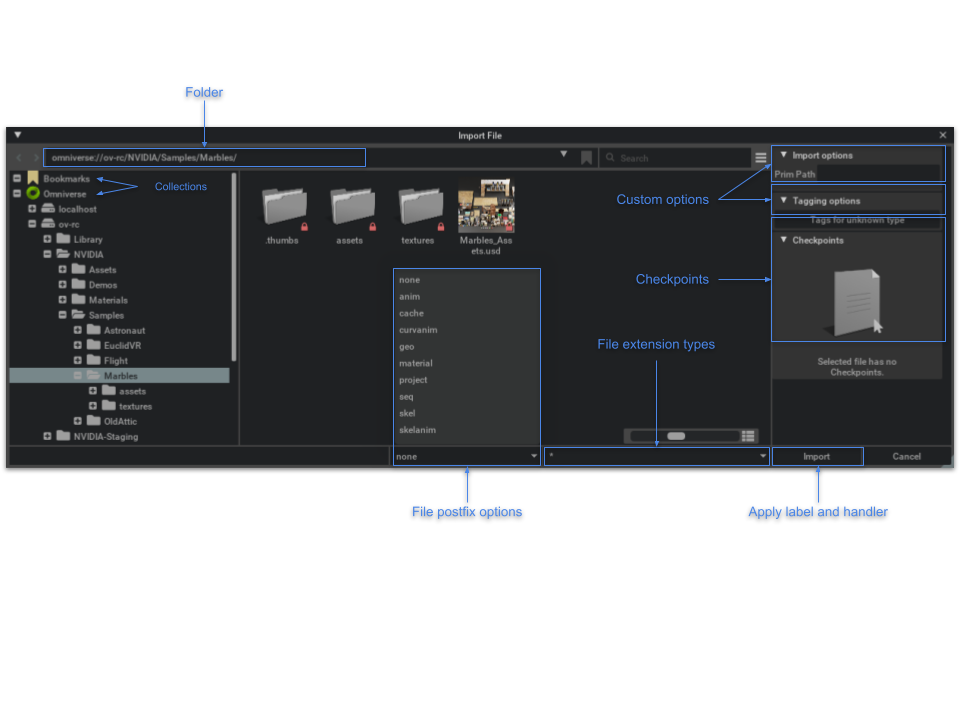Click the Cancel button
The image size is (960, 720).
pos(906,457)
